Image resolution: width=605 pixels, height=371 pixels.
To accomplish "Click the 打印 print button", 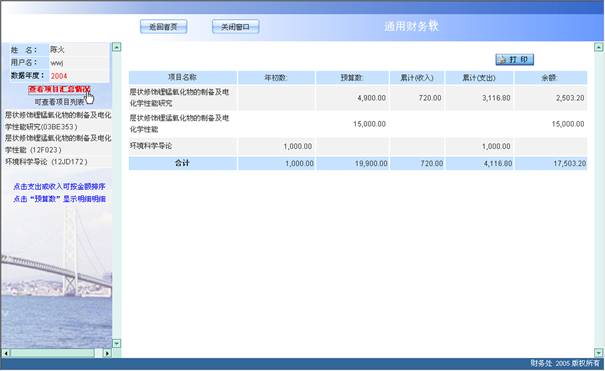I will (514, 59).
